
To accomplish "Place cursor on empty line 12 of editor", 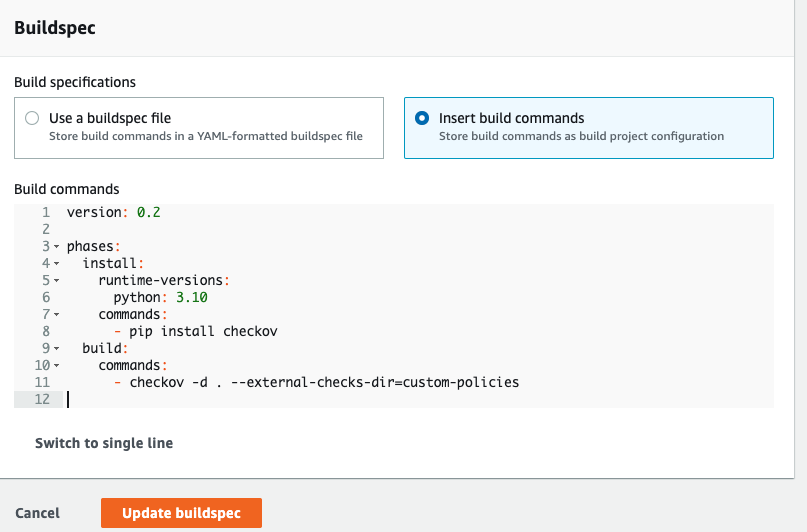I will [300, 400].
